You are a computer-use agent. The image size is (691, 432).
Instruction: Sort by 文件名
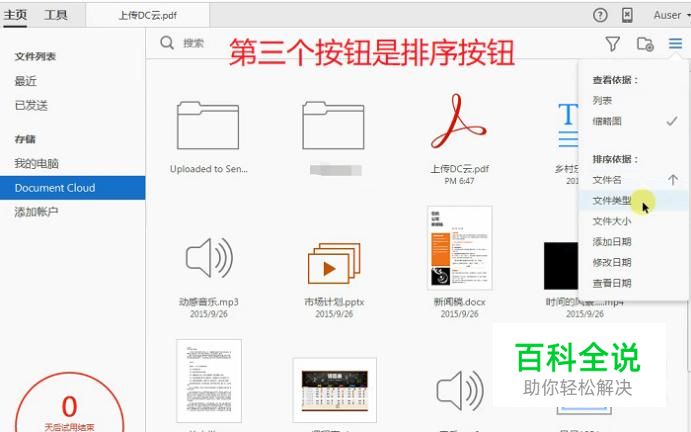(607, 180)
